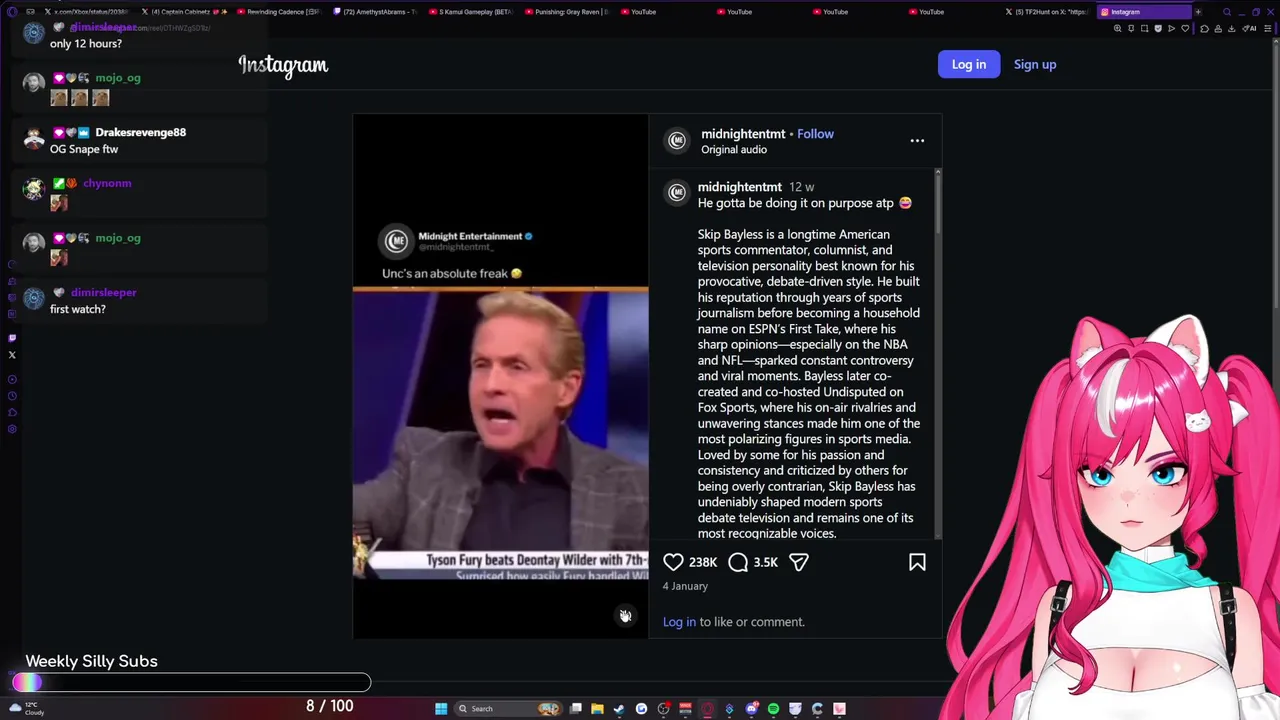Screen dimensions: 1280x720
Task: Click the 4 January post date
Action: pyautogui.click(x=685, y=586)
